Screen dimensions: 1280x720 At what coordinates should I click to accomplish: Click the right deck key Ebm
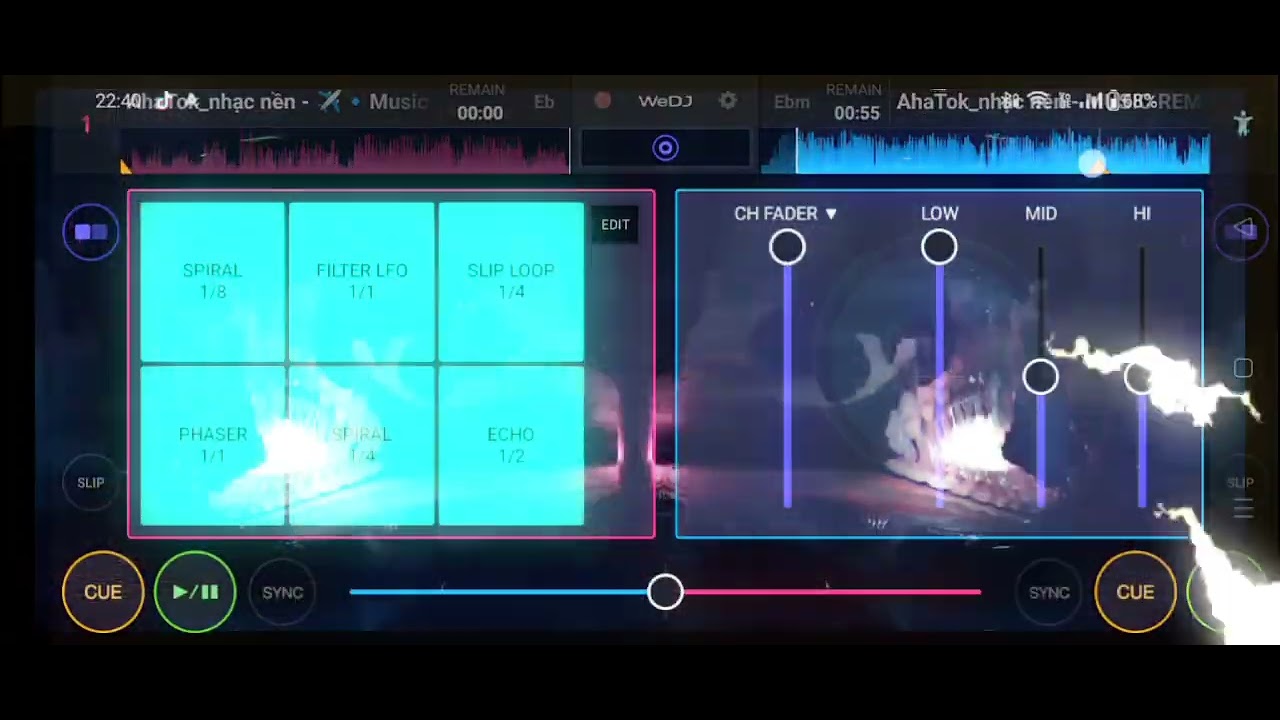[792, 102]
